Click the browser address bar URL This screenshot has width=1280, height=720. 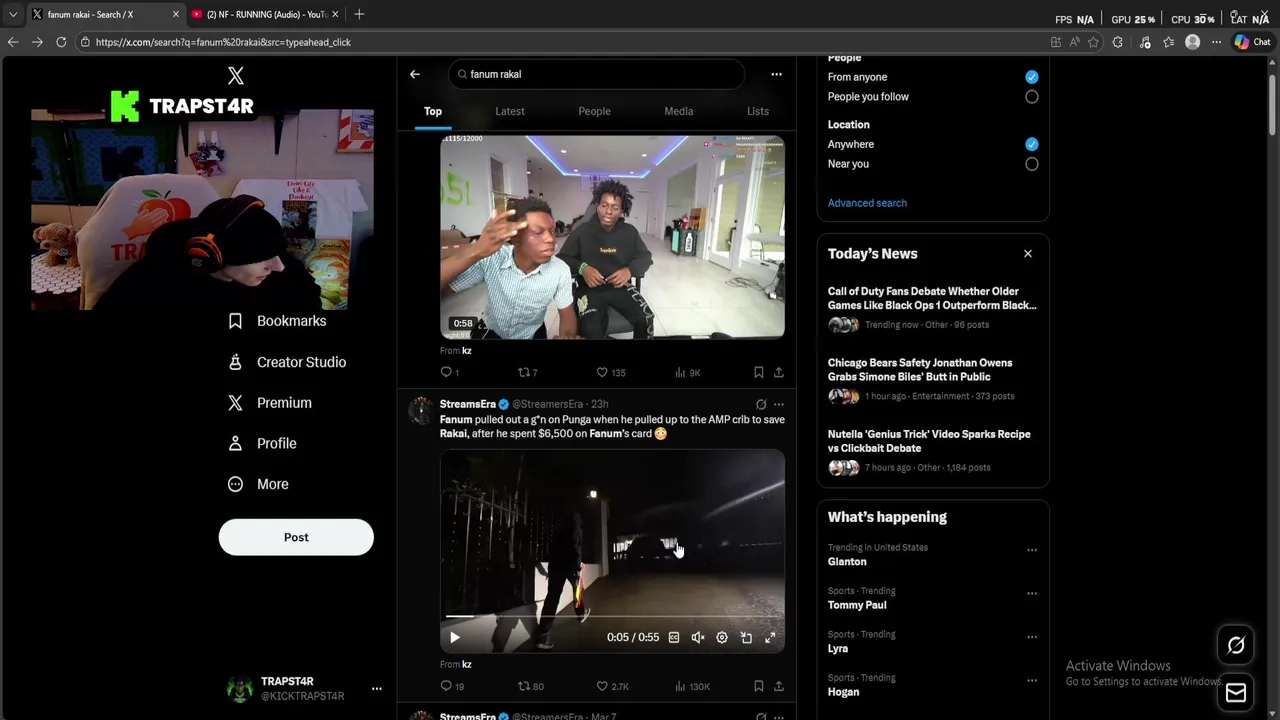coord(222,42)
